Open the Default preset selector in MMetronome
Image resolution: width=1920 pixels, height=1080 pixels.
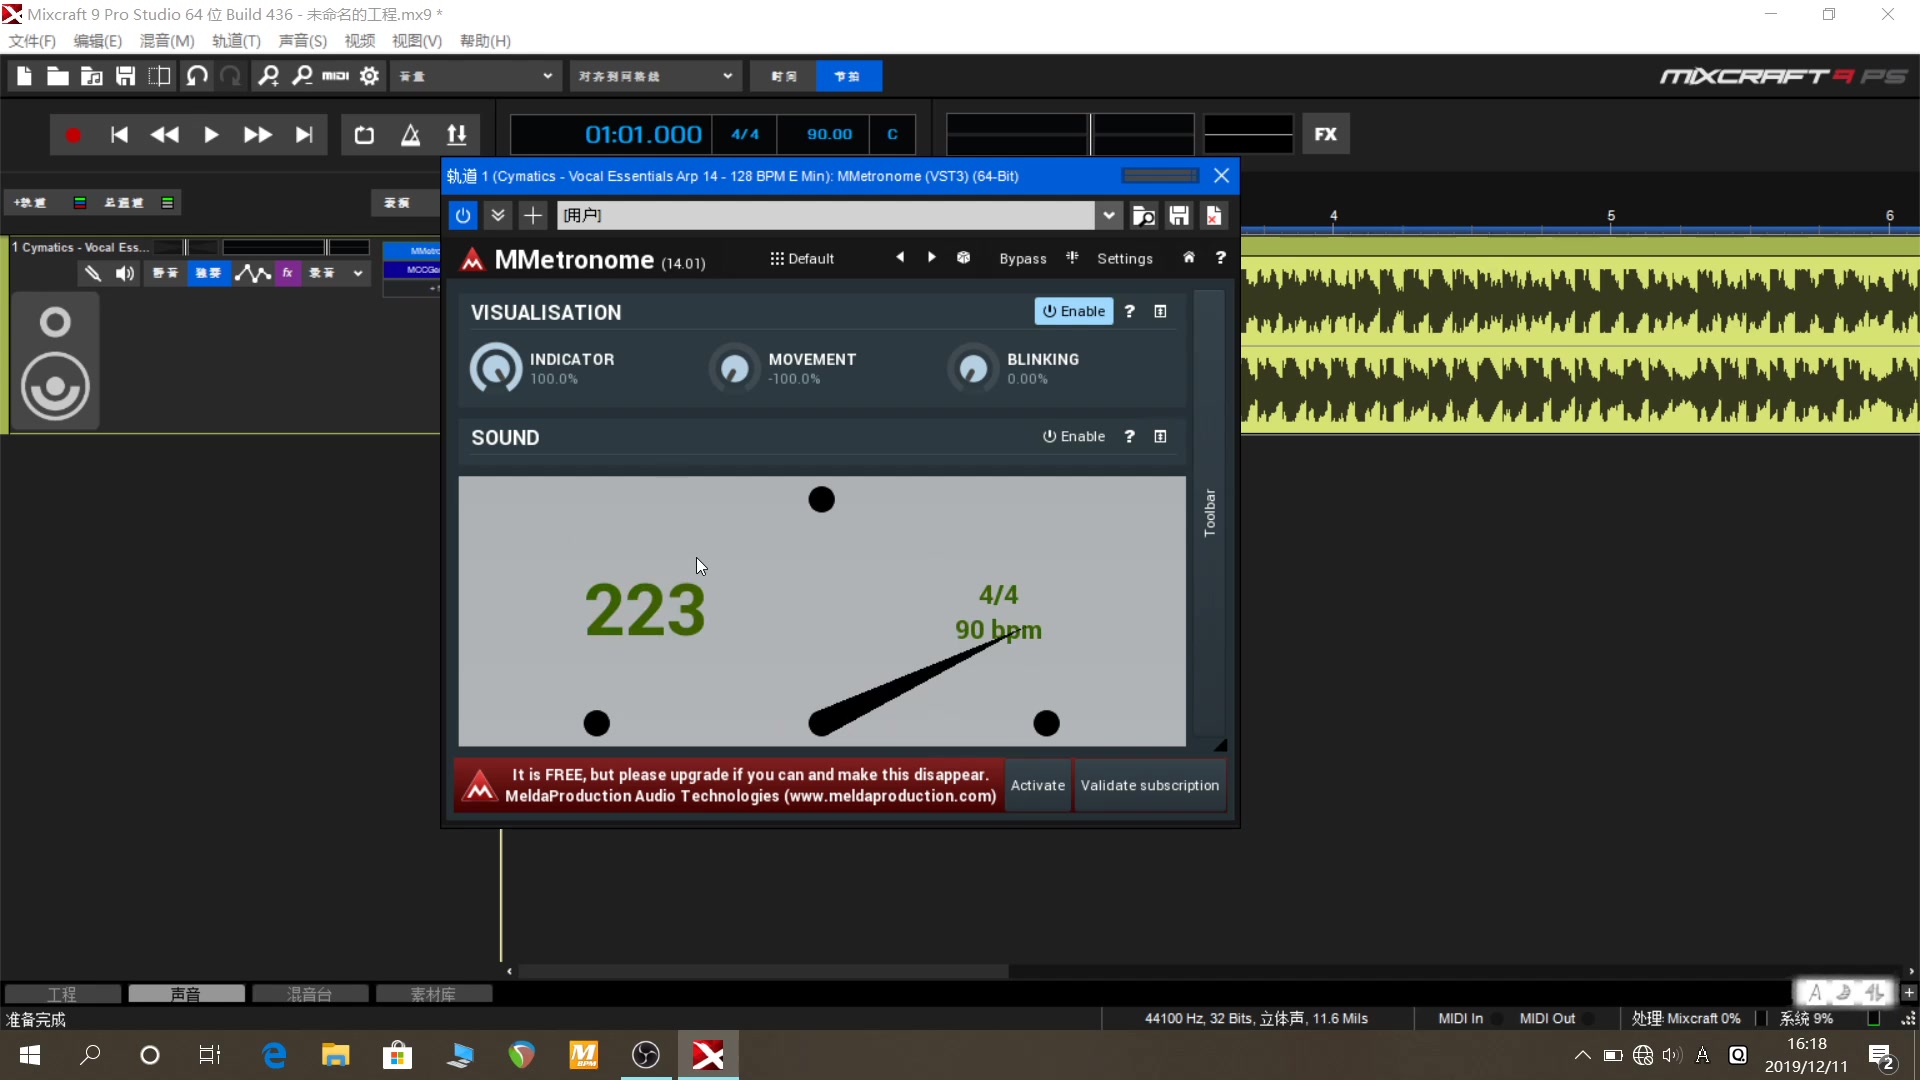tap(802, 258)
